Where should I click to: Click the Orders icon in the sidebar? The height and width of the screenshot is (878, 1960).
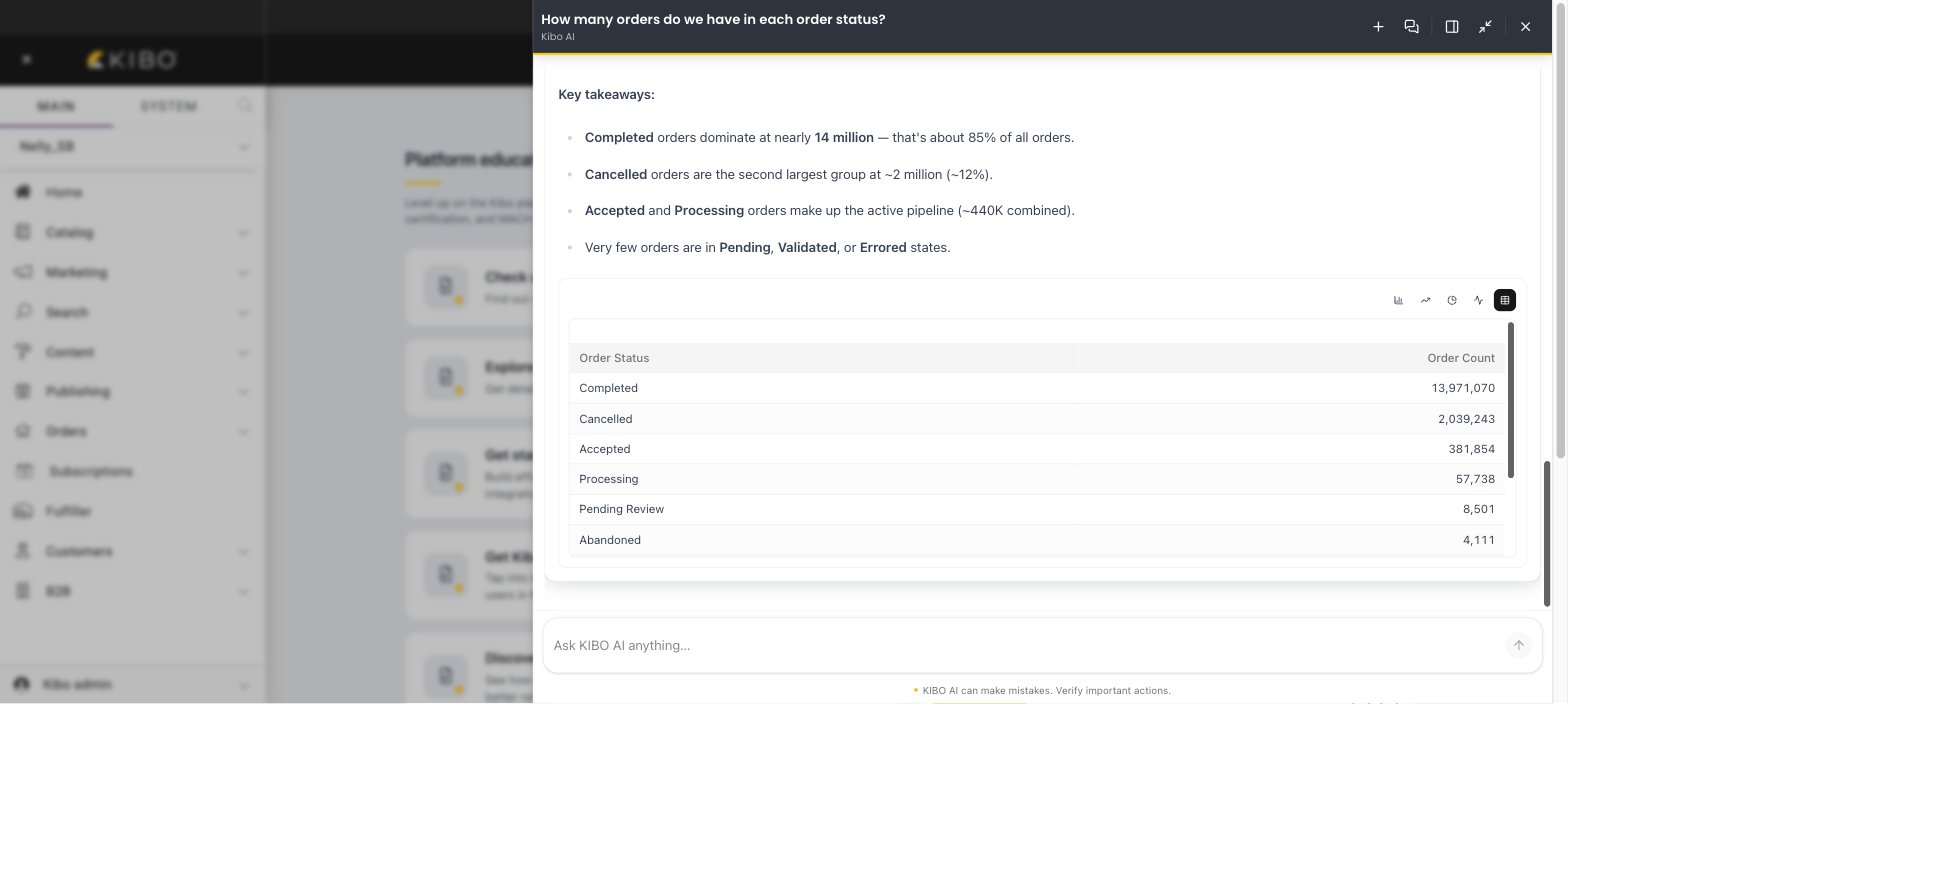23,431
